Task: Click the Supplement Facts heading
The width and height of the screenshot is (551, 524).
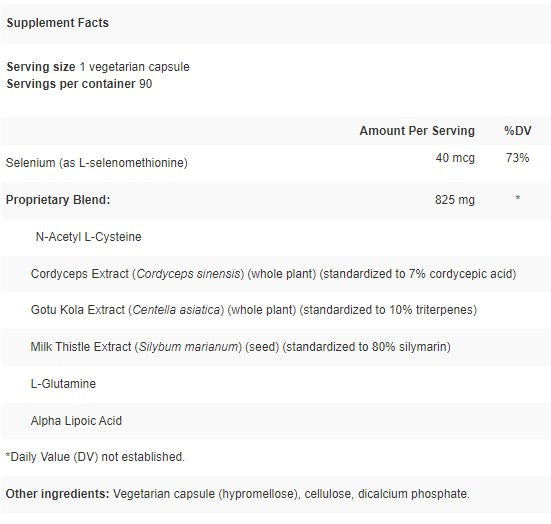Action: coord(58,23)
